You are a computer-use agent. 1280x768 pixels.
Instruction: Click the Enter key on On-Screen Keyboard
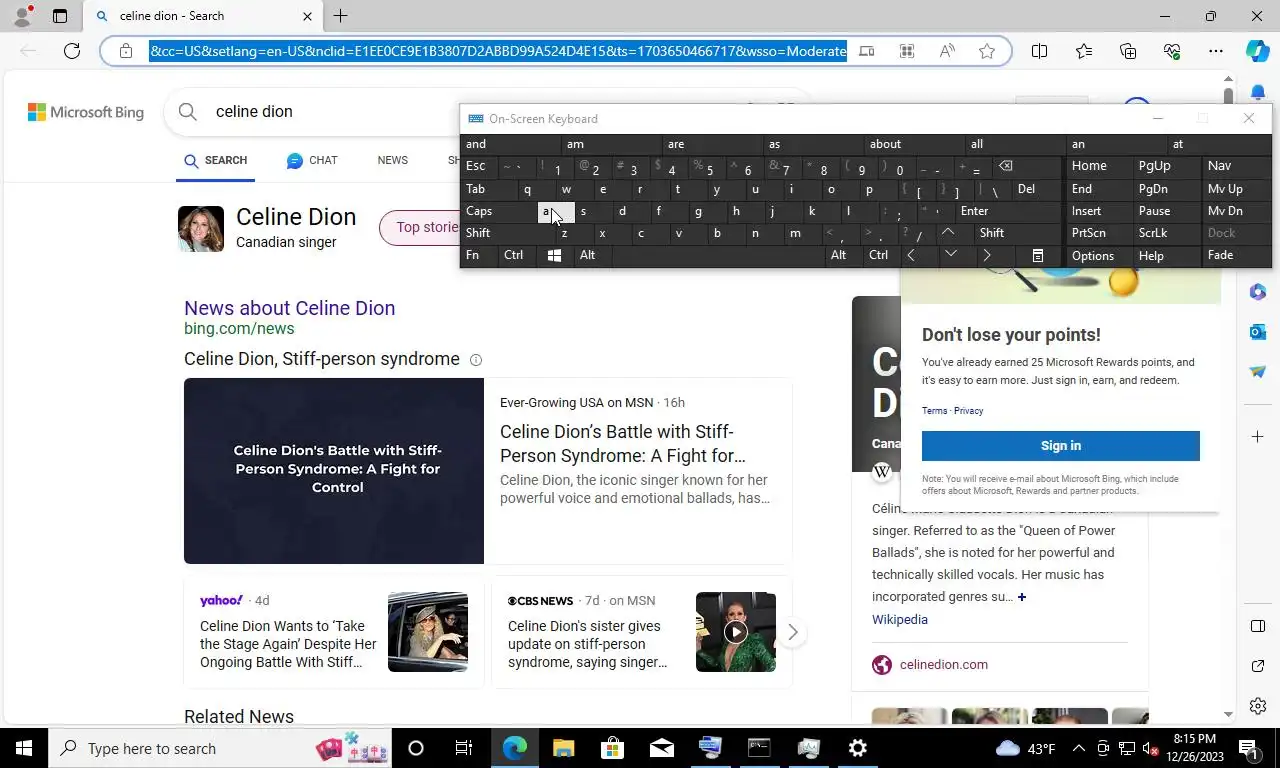(1008, 211)
